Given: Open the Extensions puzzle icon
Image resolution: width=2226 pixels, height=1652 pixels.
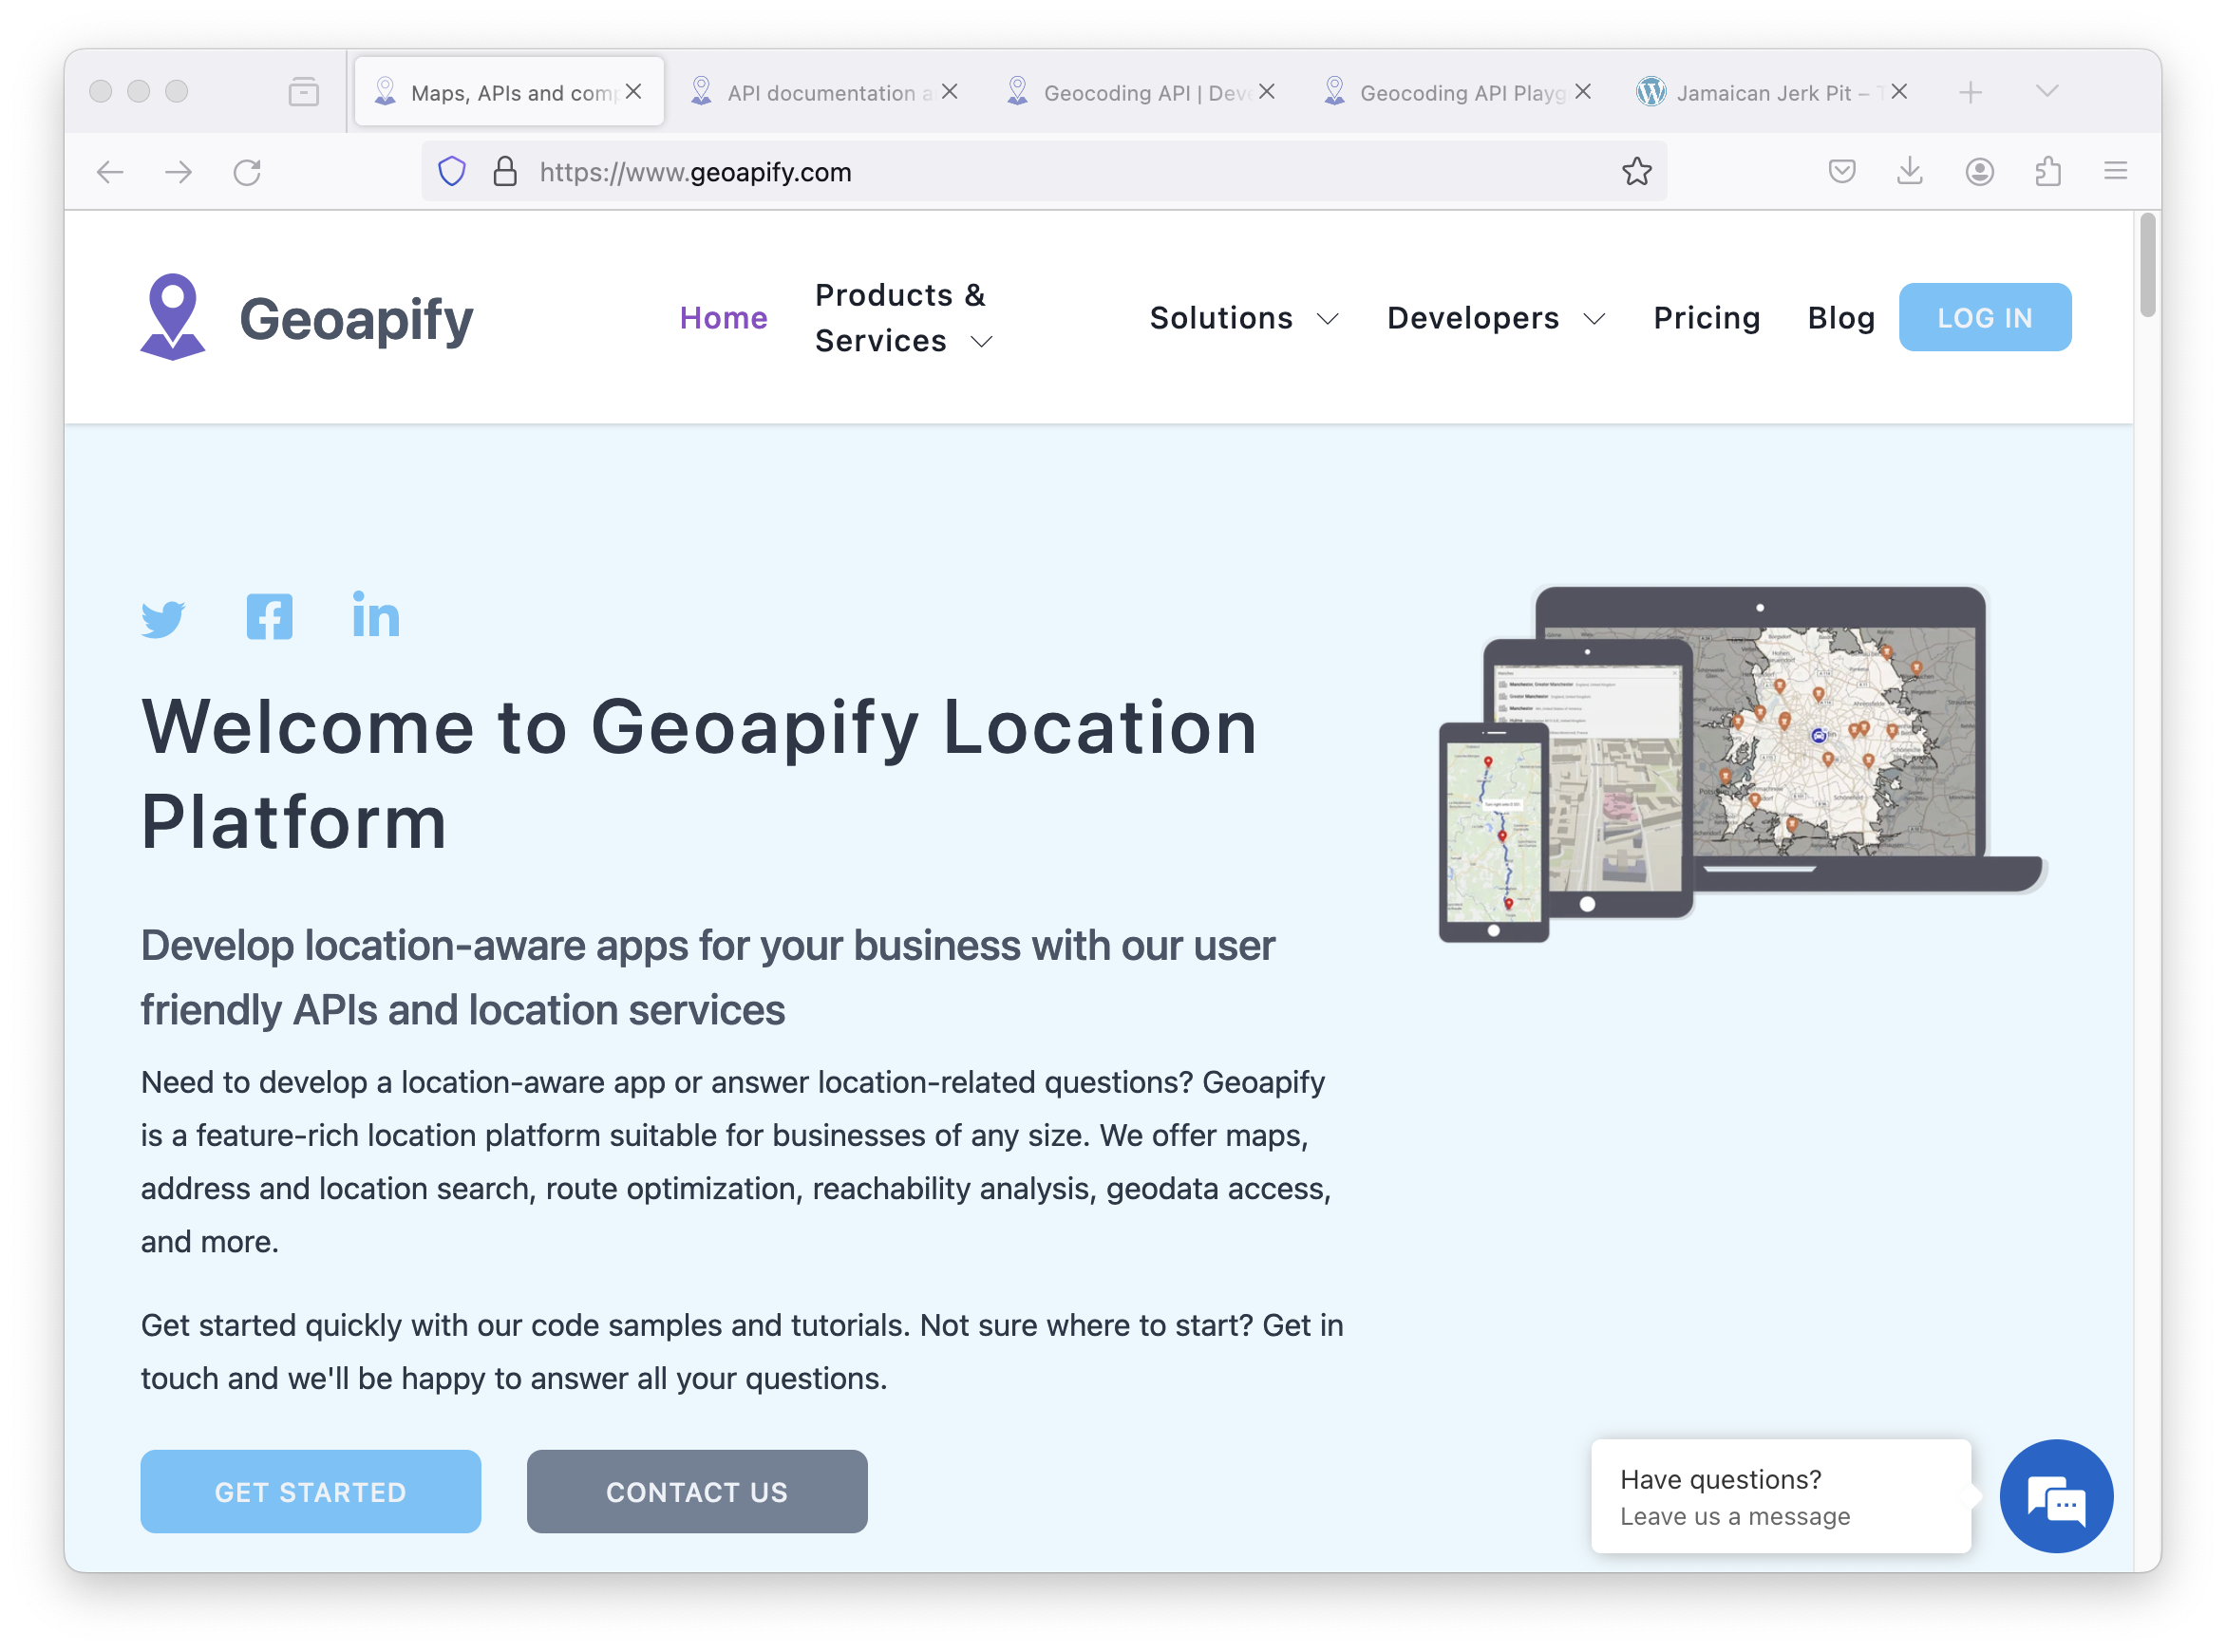Looking at the screenshot, I should 2048,171.
